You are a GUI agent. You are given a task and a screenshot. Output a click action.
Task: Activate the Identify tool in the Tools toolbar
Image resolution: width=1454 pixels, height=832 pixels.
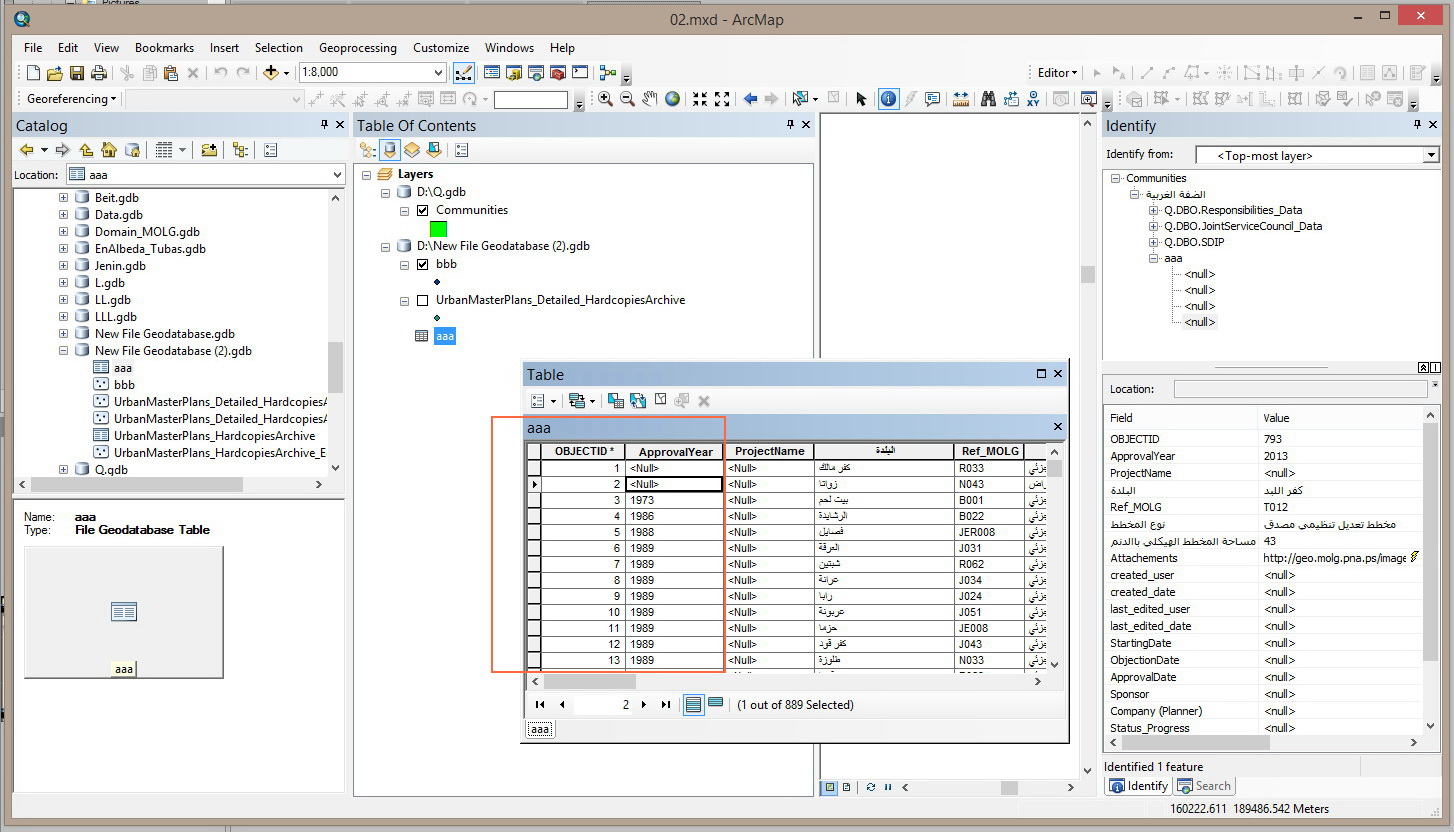(888, 99)
